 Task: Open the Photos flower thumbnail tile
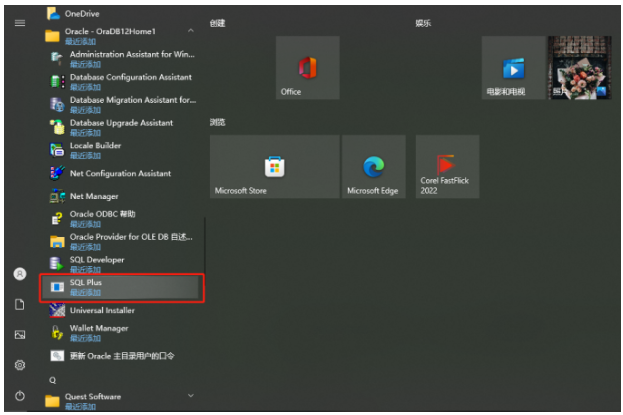pos(580,68)
